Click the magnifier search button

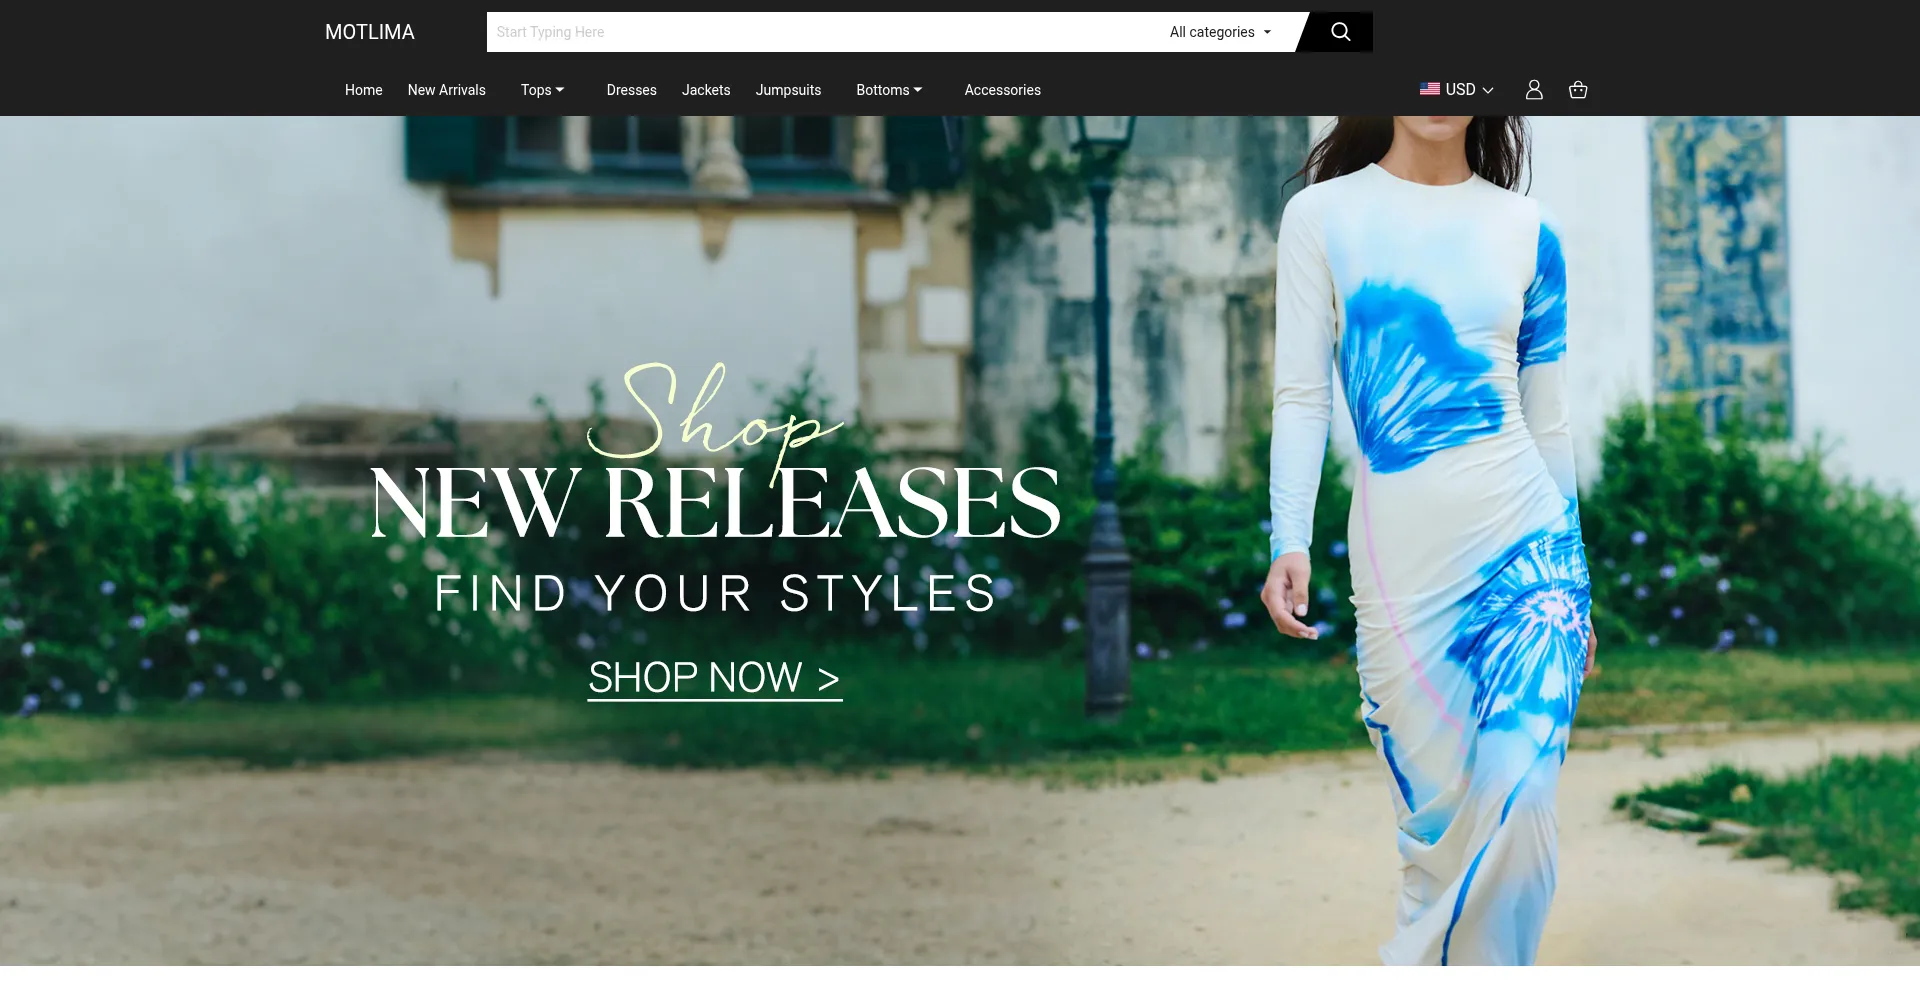(x=1340, y=32)
